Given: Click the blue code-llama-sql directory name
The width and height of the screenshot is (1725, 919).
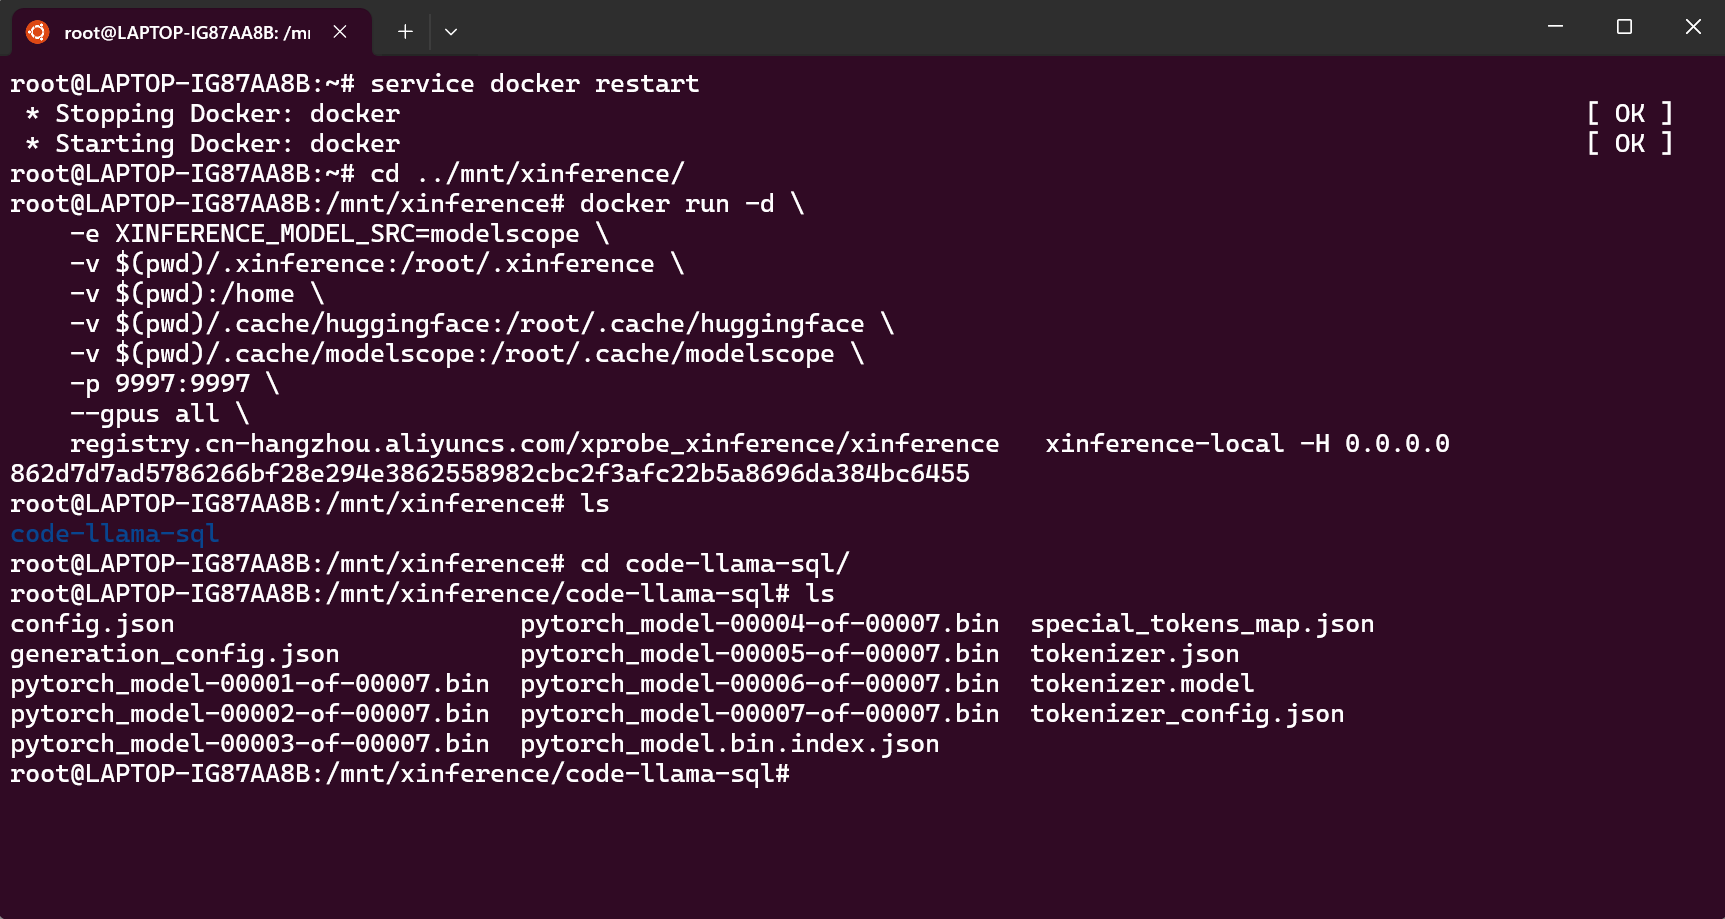Looking at the screenshot, I should click(114, 534).
